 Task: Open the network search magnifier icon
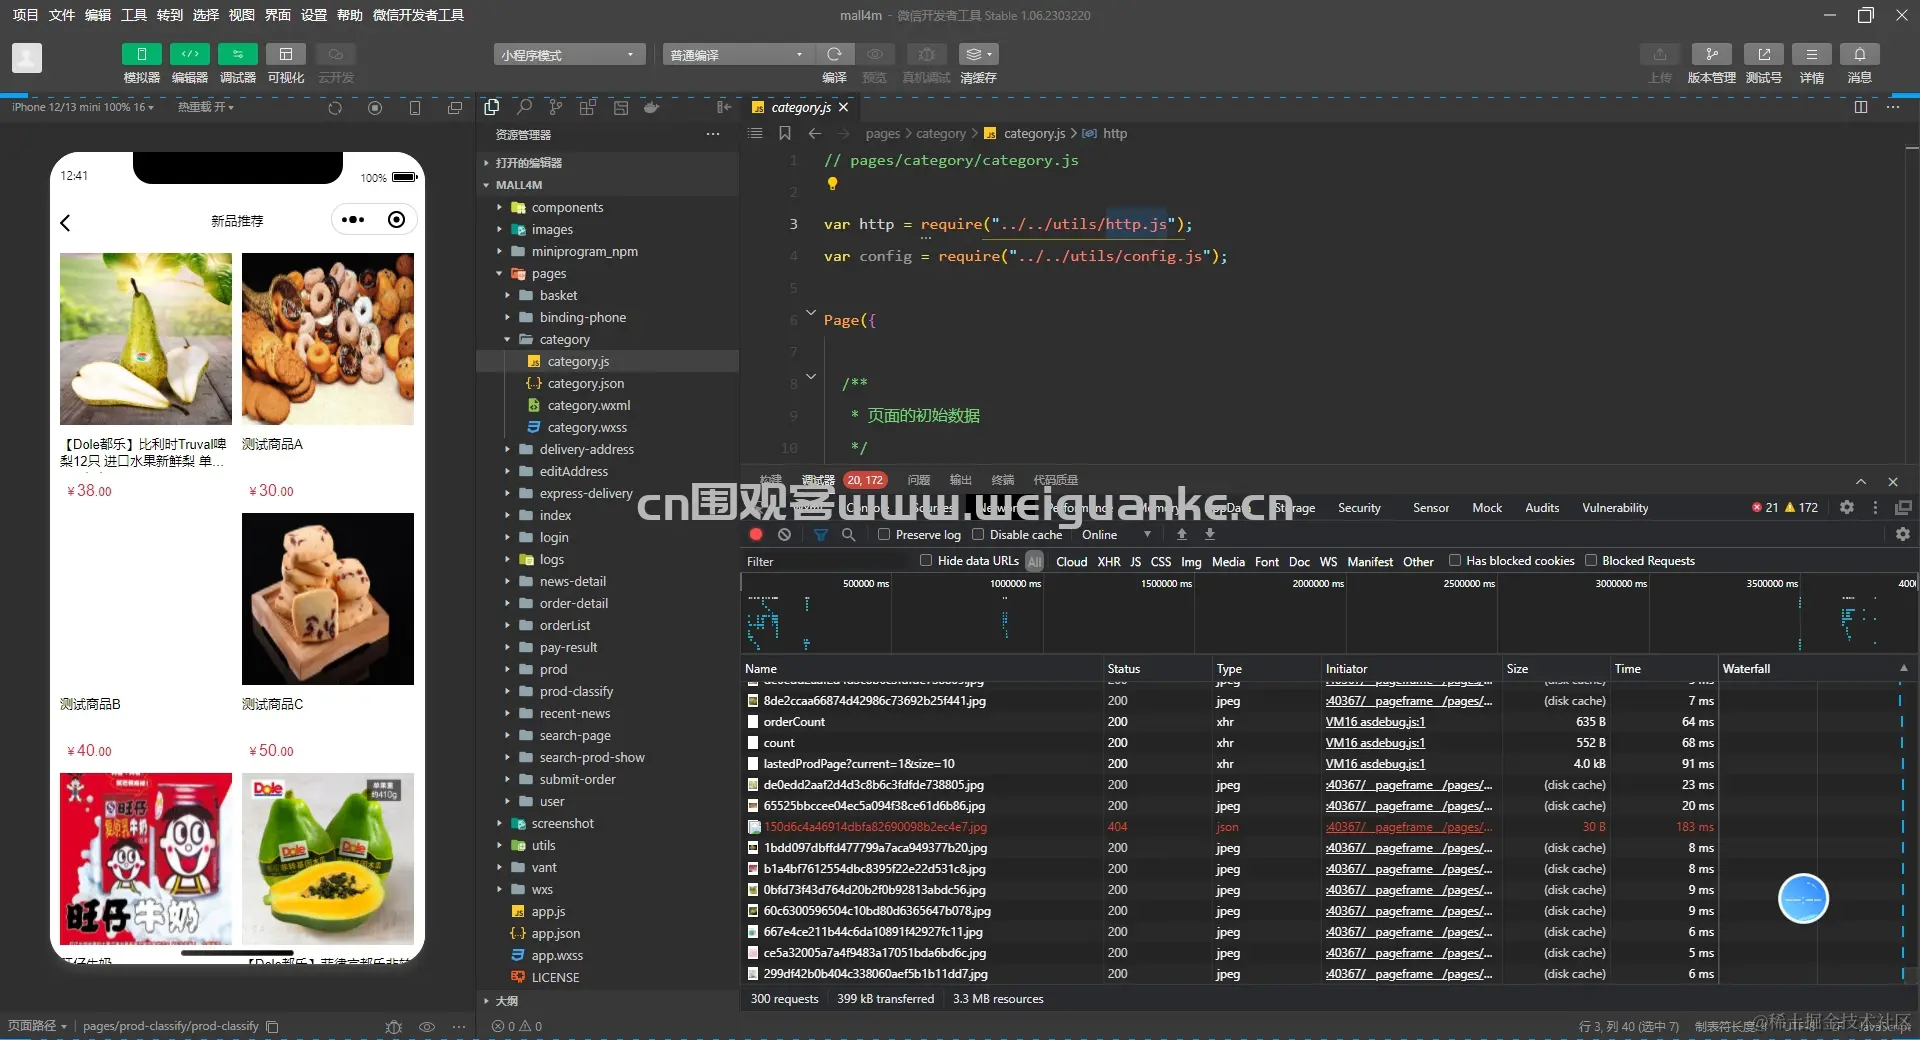pos(849,535)
